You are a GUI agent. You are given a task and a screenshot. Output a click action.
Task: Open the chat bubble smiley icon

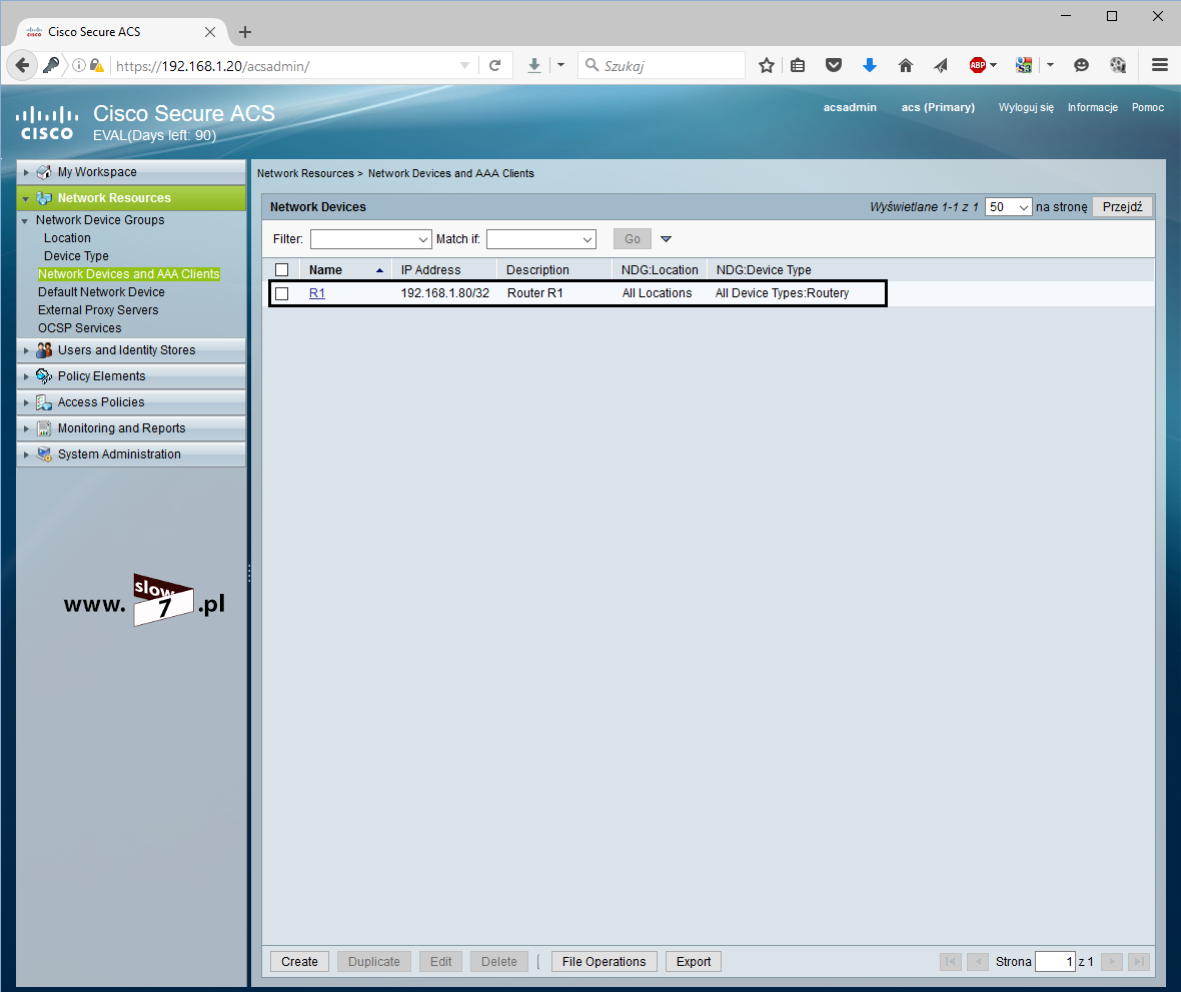tap(1081, 66)
